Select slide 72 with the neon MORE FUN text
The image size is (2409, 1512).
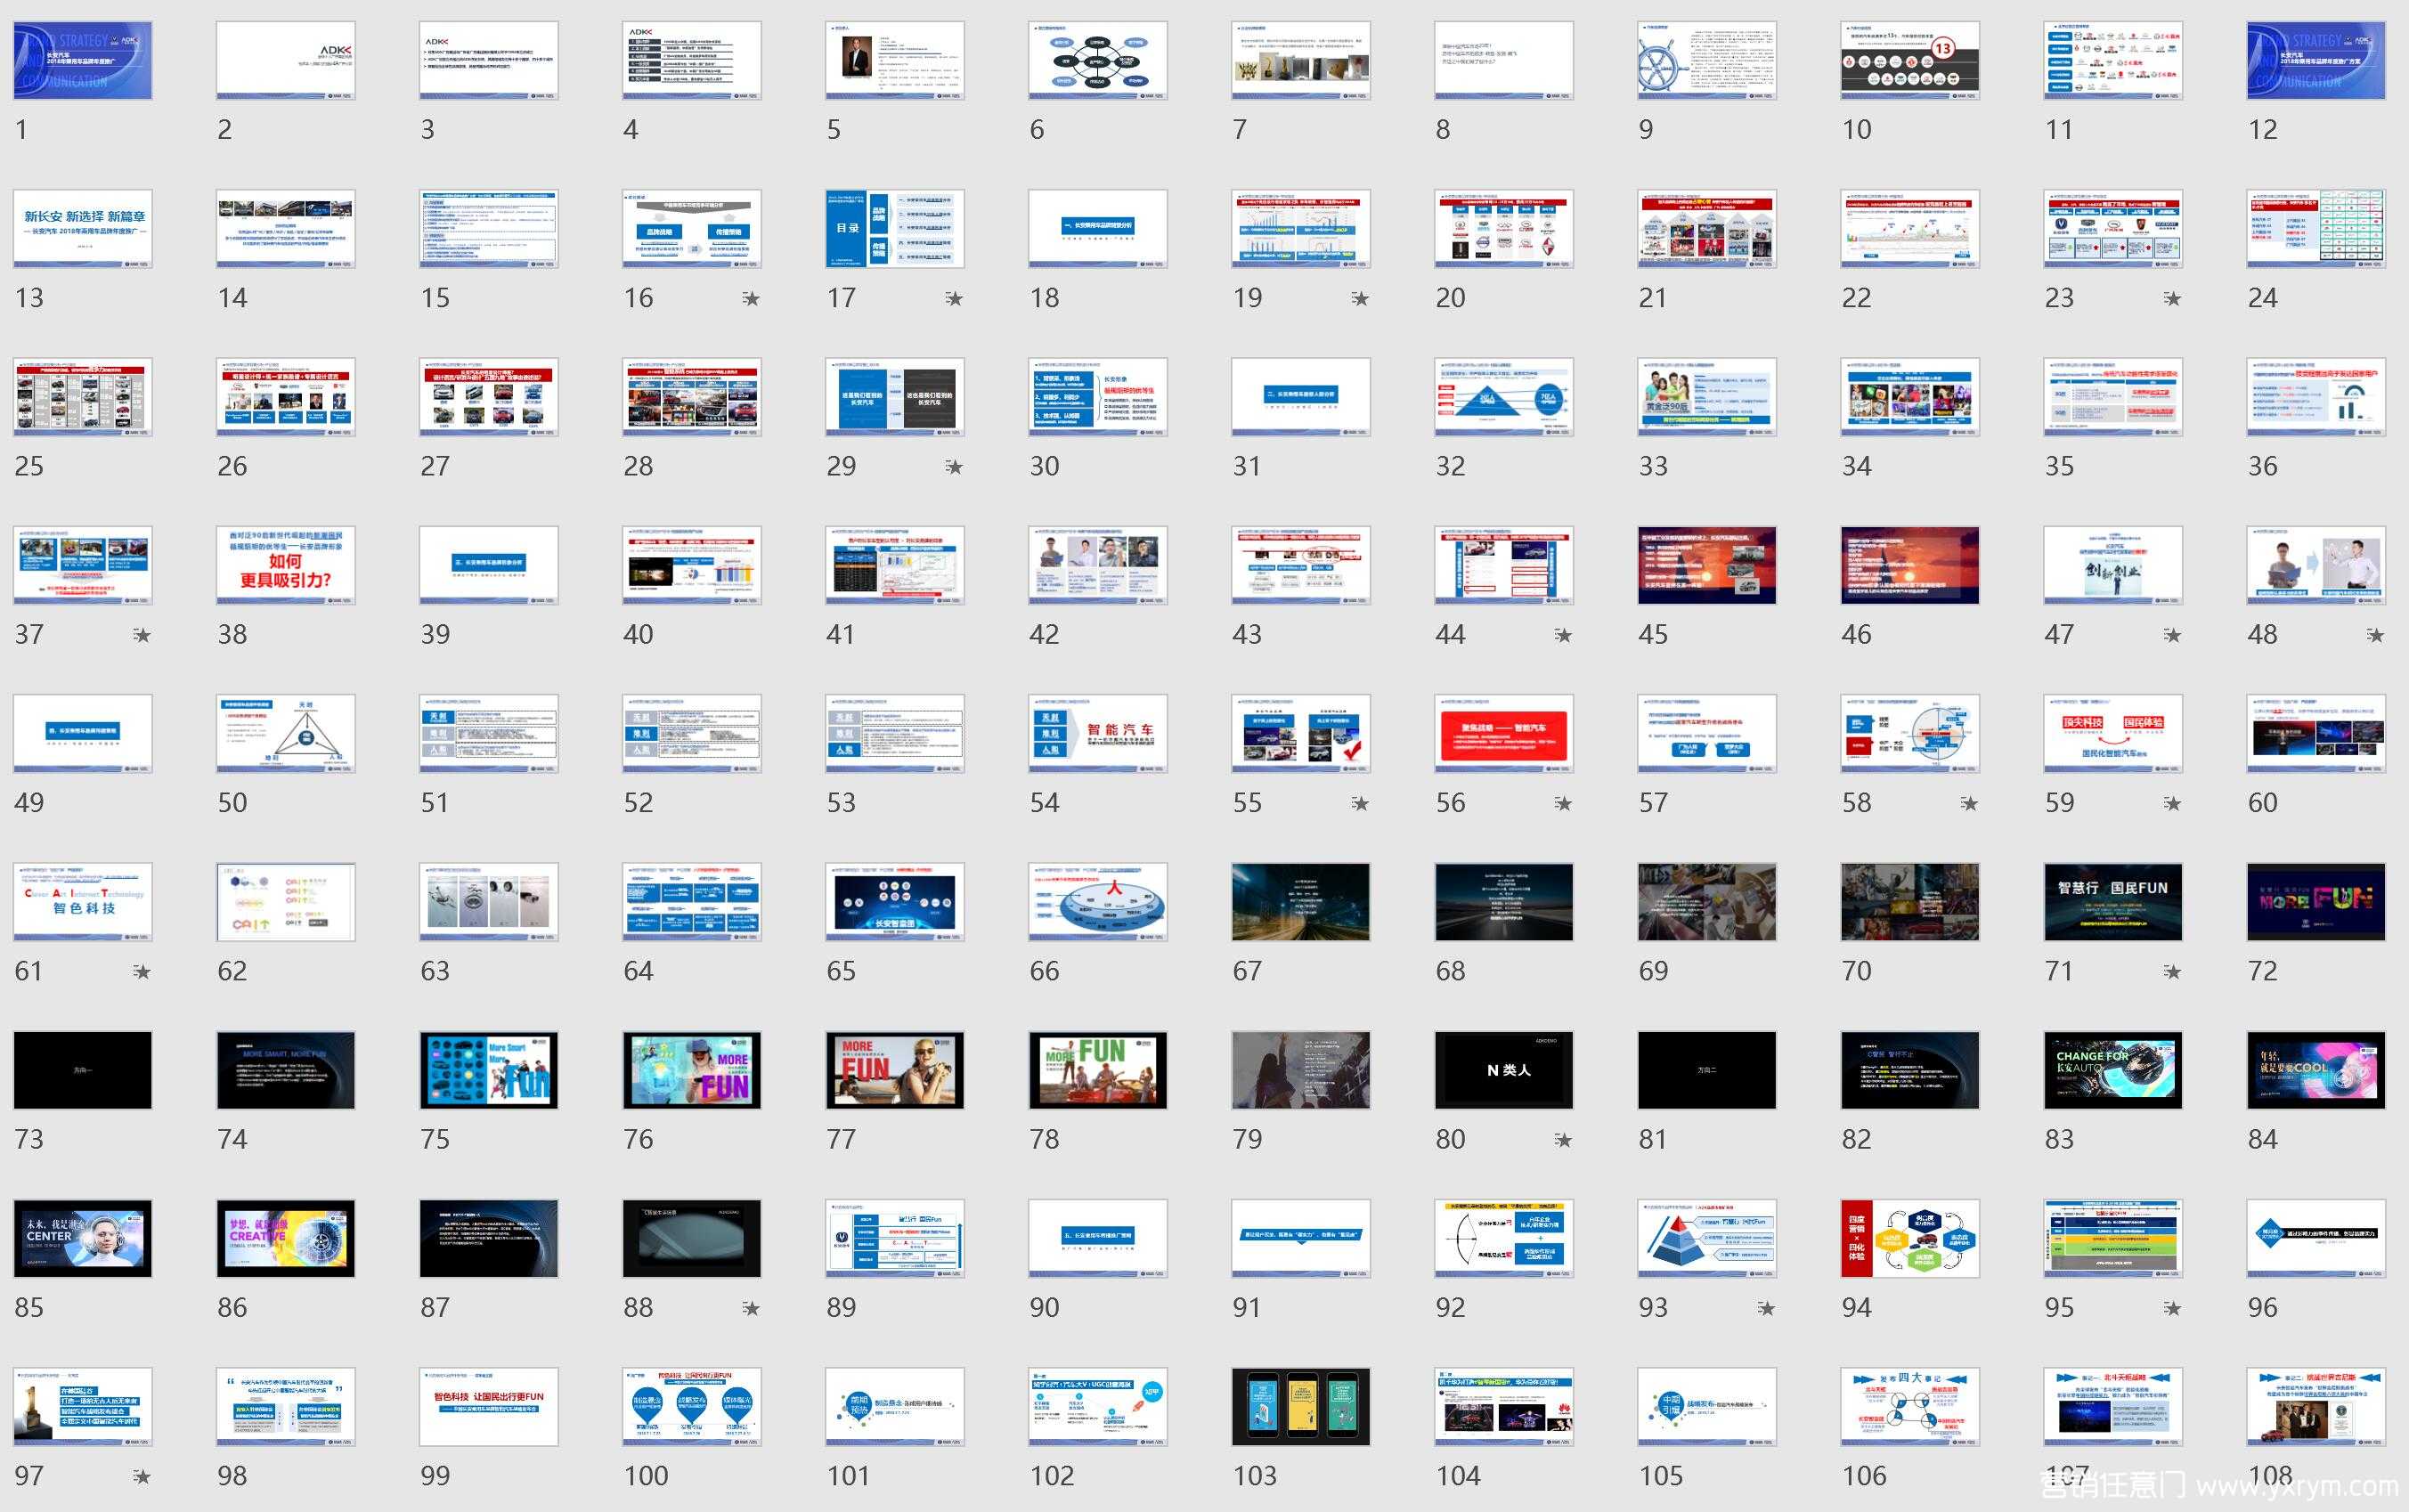[x=2315, y=901]
